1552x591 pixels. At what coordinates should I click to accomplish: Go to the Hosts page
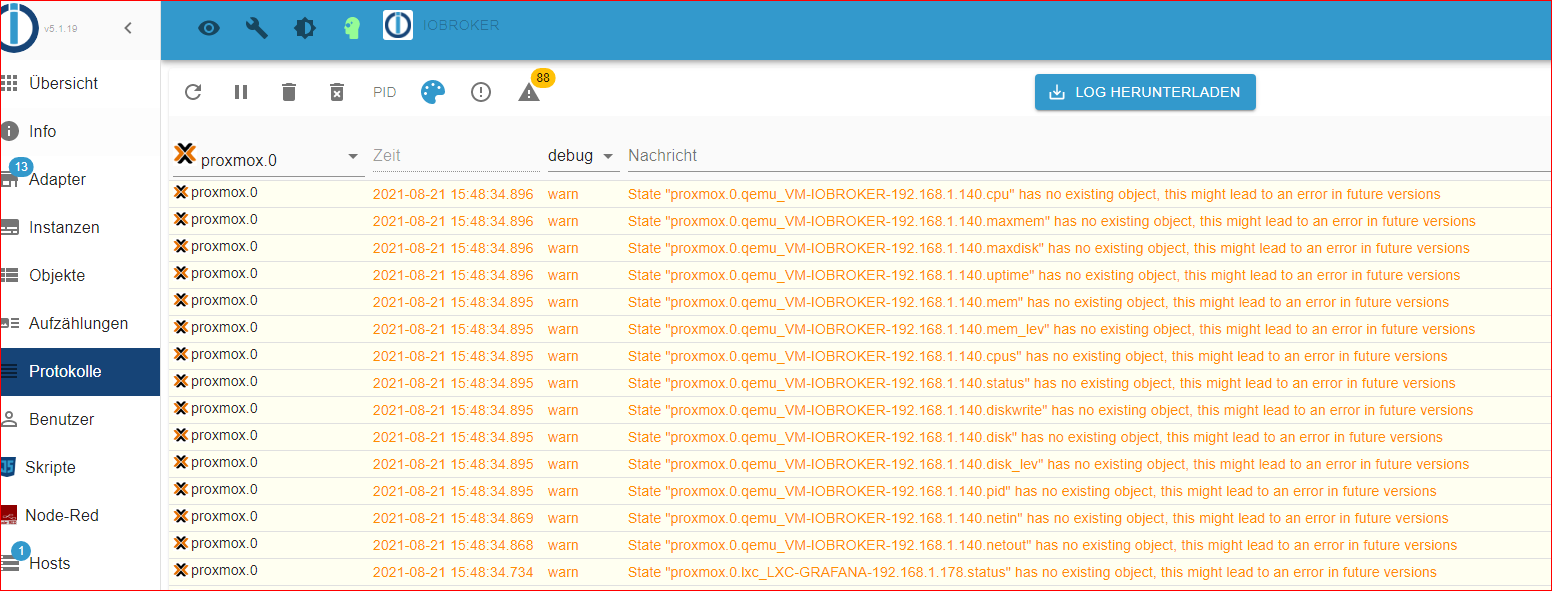80,563
